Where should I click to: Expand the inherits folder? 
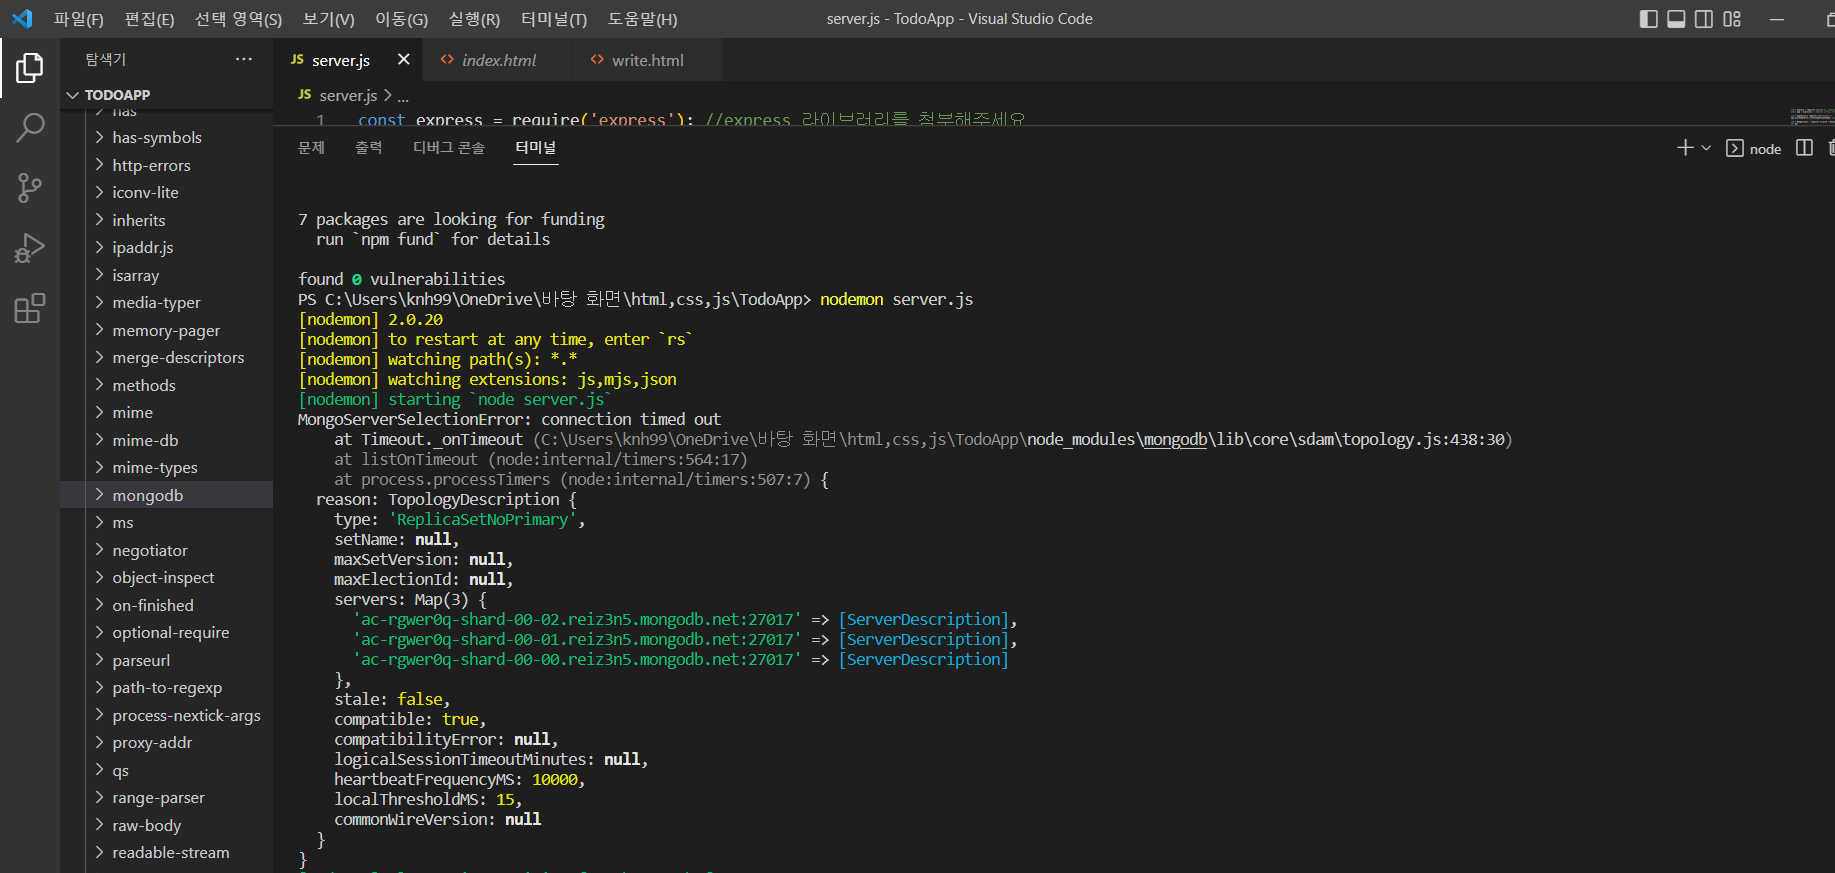pos(166,220)
